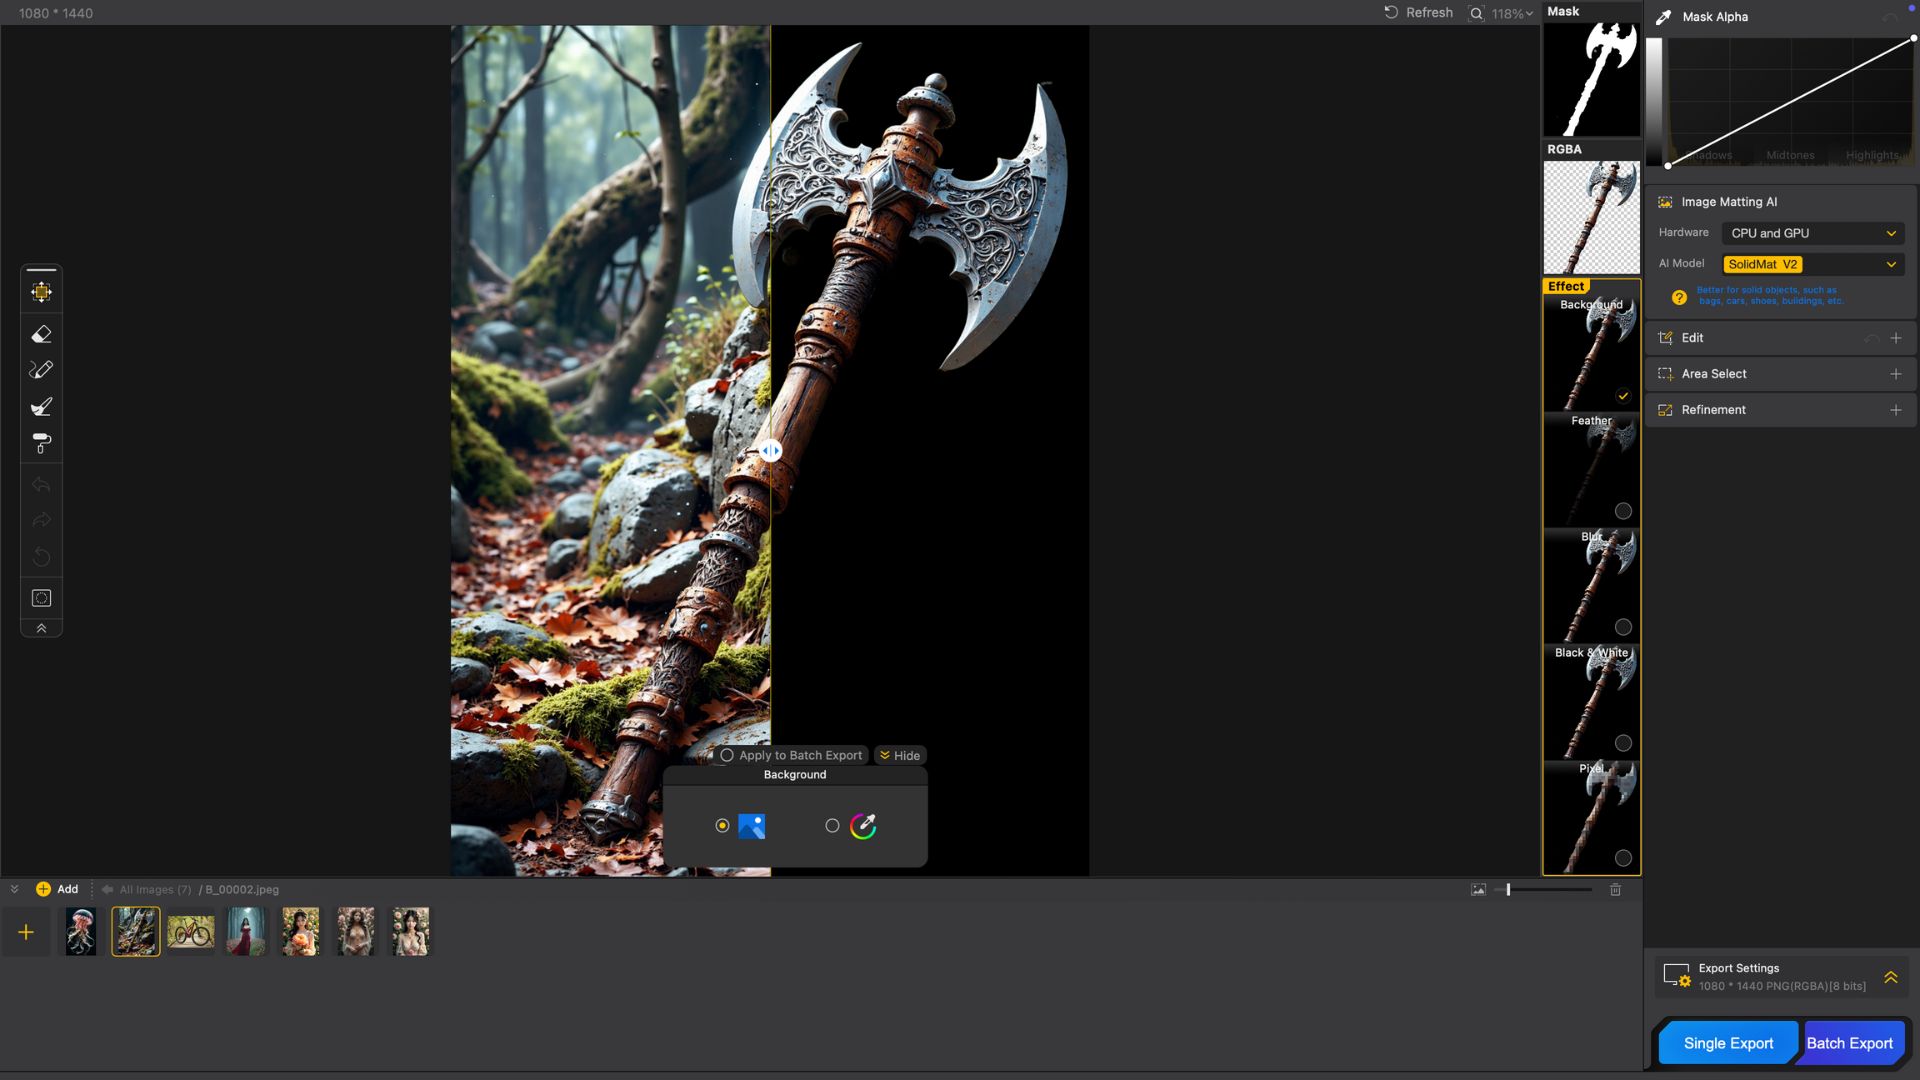Switch to the Mask preview tab

pos(1591,79)
